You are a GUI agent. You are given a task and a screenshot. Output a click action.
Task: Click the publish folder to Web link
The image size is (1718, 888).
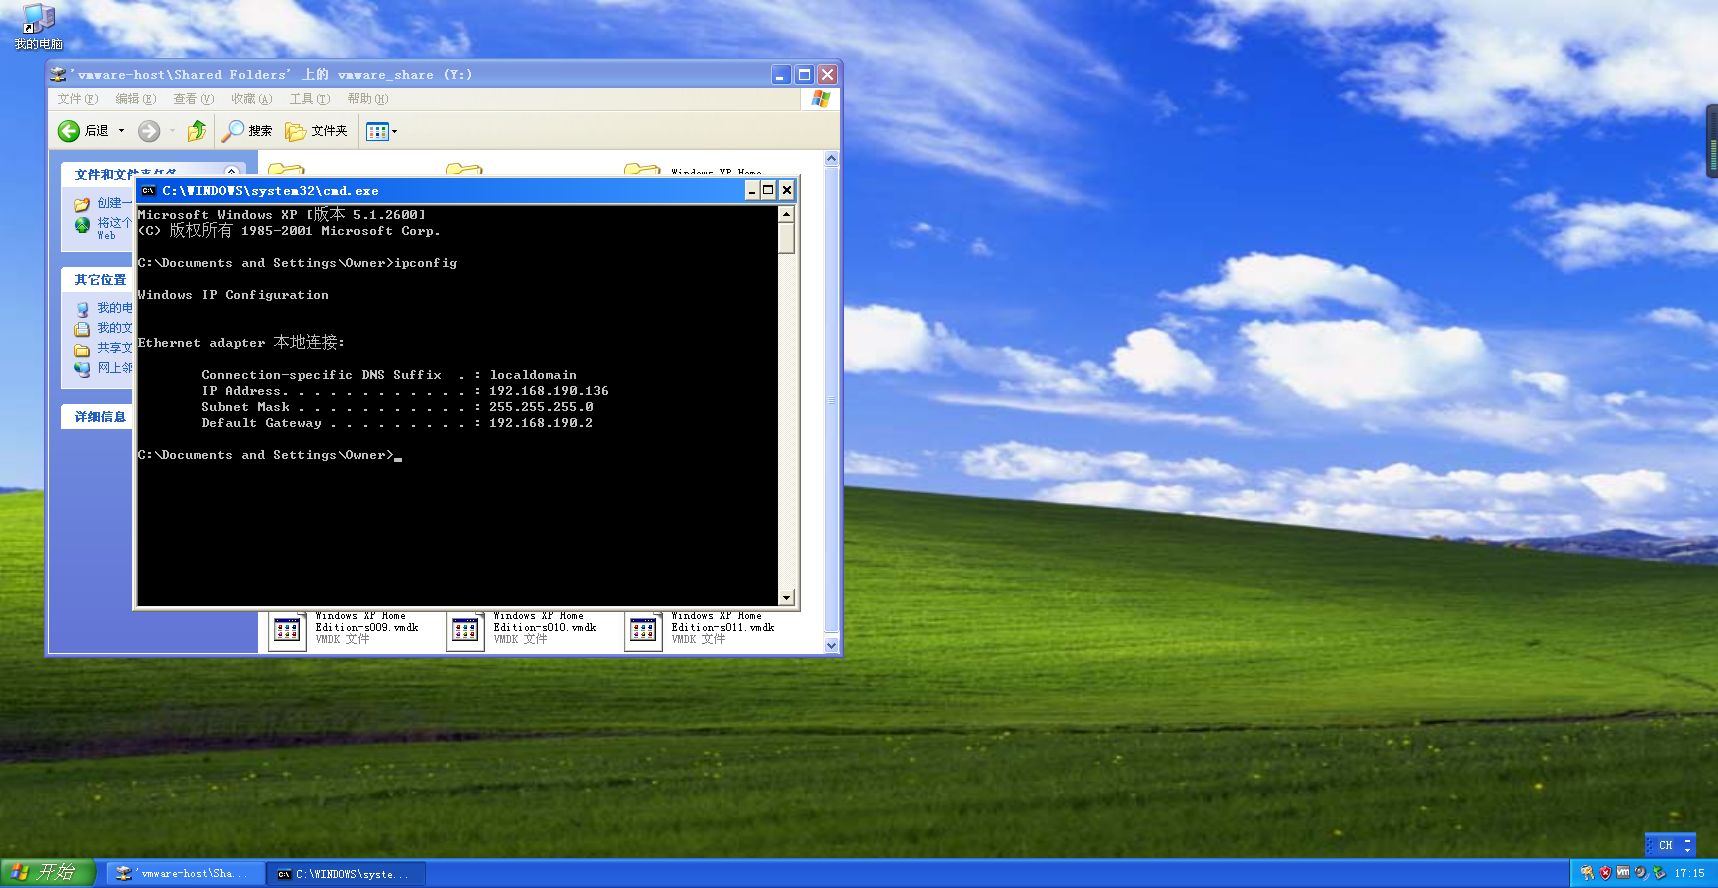pos(102,227)
